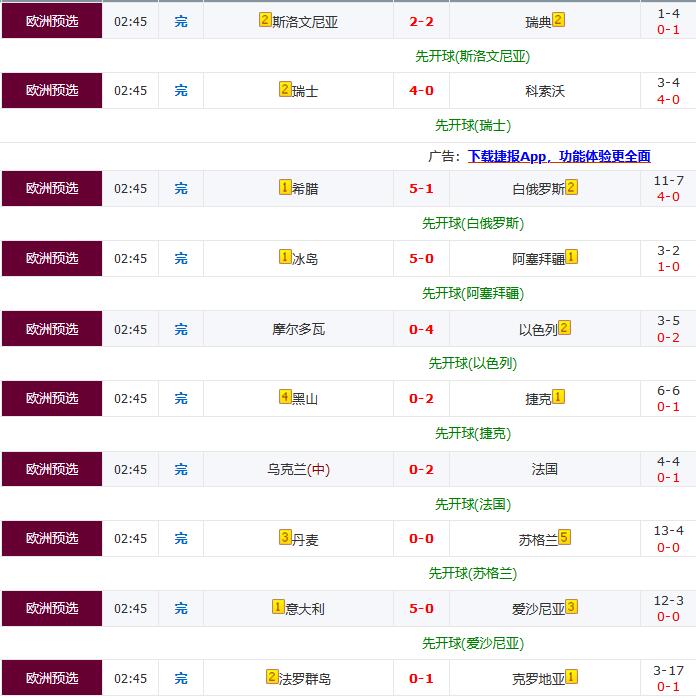Open the 0-4 score of 摩尔多瓦 vs 以色列

[421, 329]
